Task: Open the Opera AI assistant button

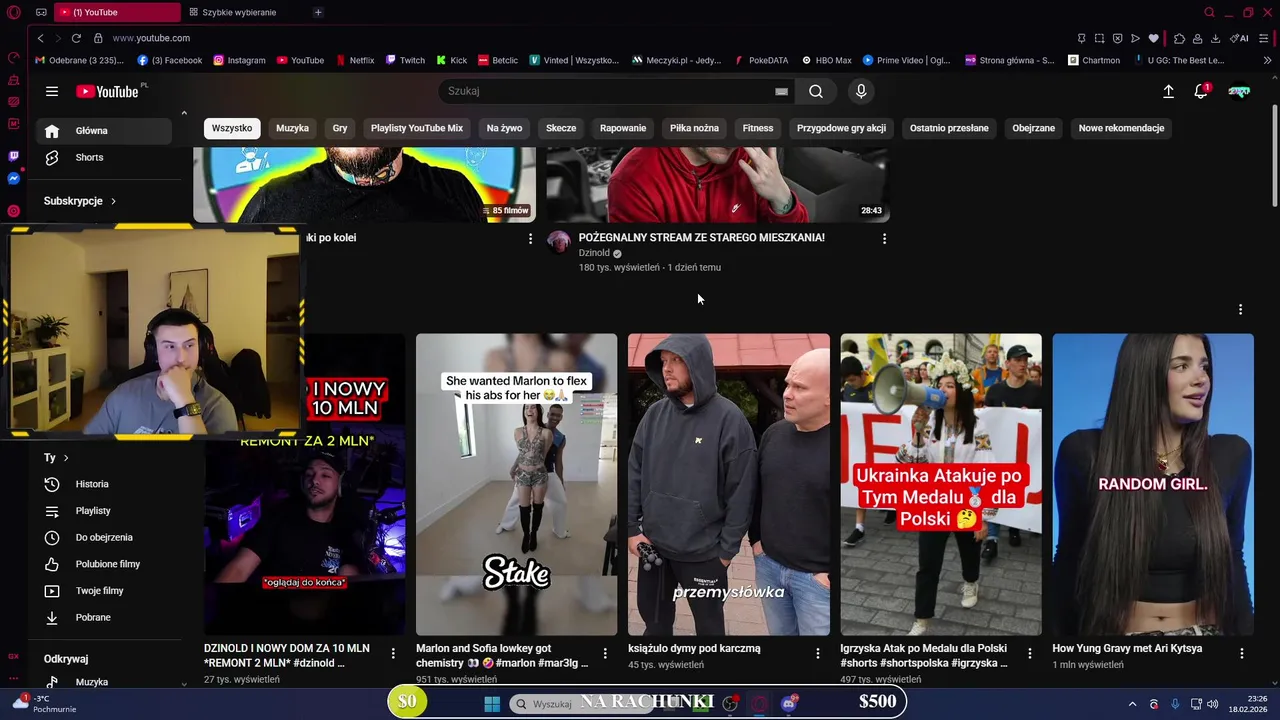Action: click(x=1239, y=38)
